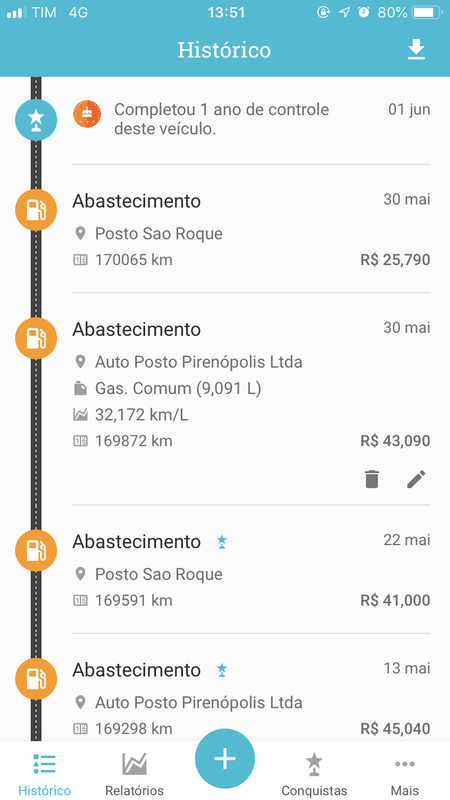
Task: Delete the Auto Posto Pirenópolis refueling entry
Action: point(372,479)
